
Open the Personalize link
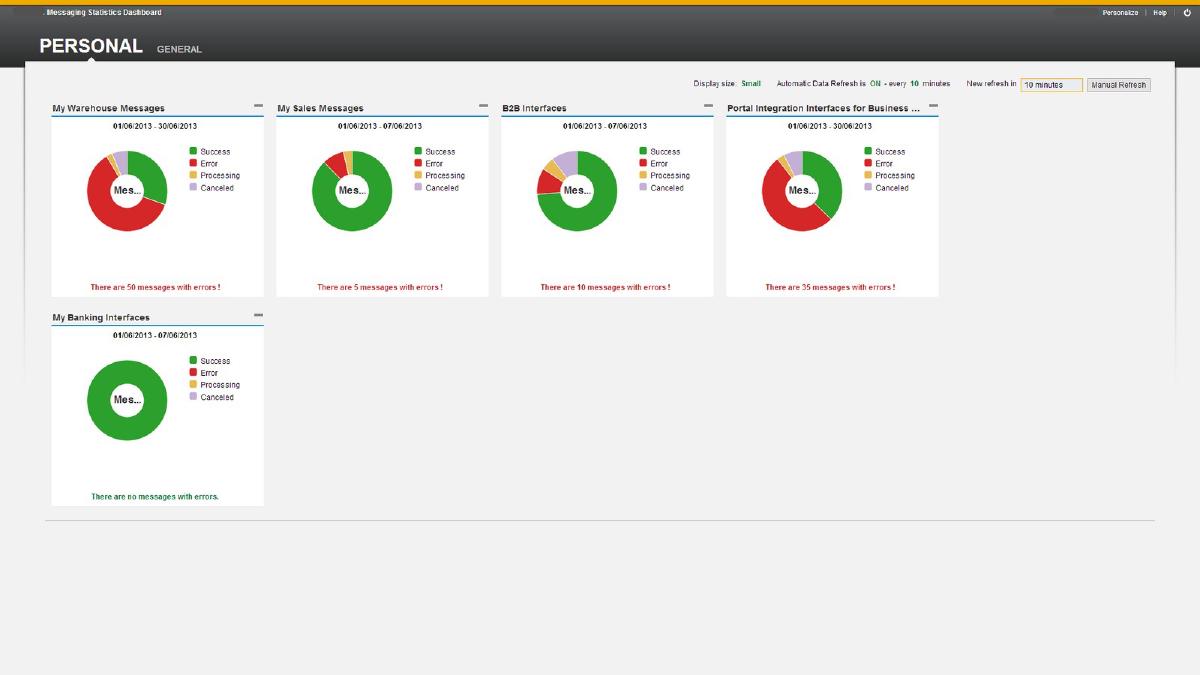[1120, 13]
